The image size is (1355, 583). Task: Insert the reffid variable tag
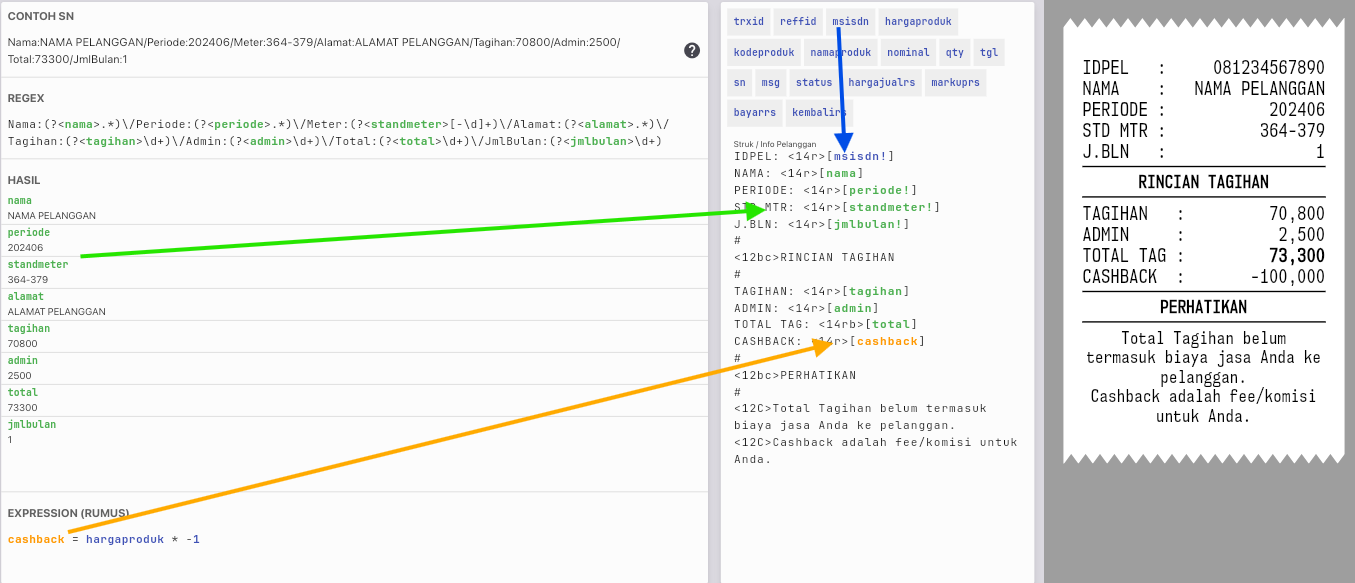click(798, 21)
